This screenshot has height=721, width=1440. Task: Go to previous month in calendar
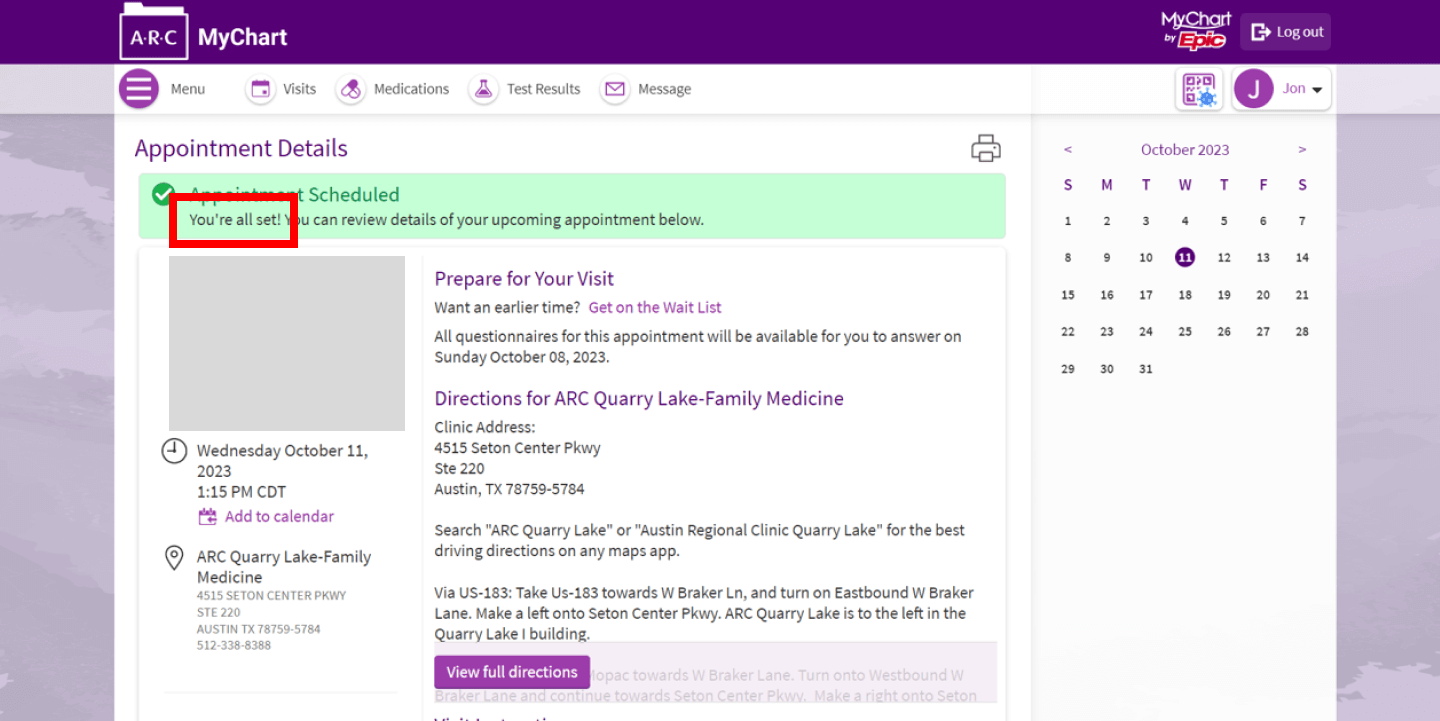1068,150
